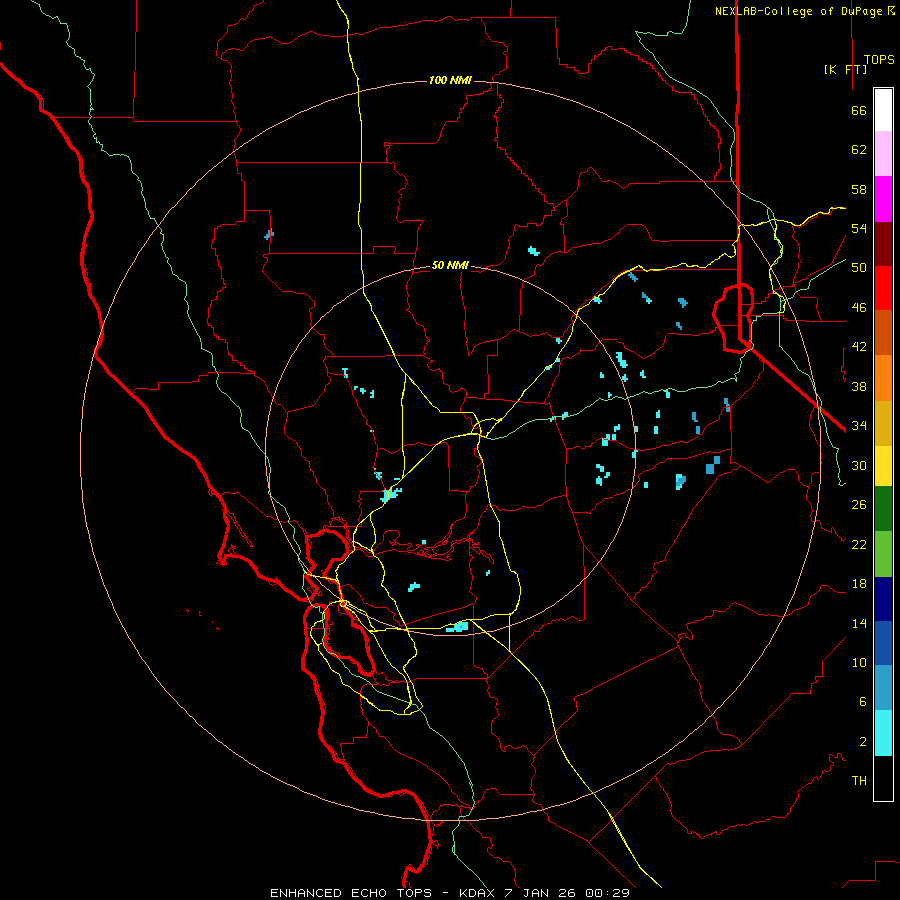Click the steel blue 10 kft swatch
The height and width of the screenshot is (900, 900).
(883, 688)
